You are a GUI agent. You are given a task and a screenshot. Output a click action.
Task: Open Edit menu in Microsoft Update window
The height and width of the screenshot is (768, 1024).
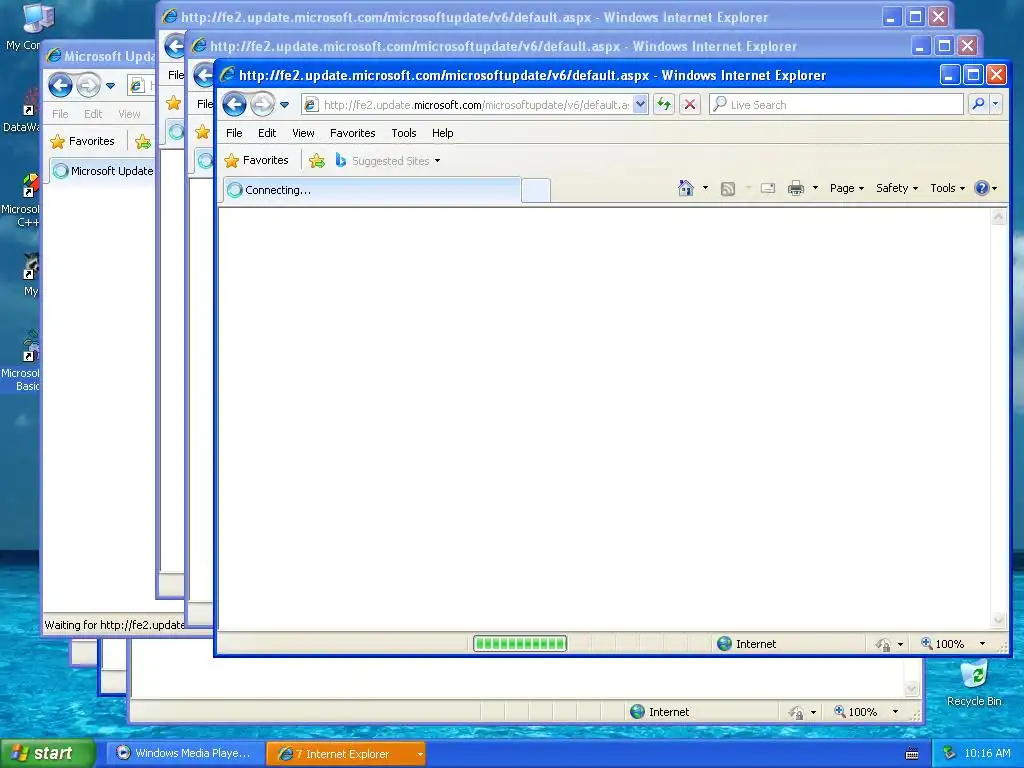point(93,114)
